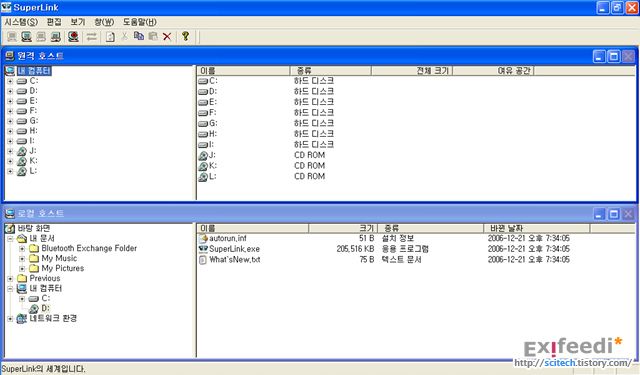This screenshot has width=640, height=375.
Task: Collapse 내 컴퓨터 in local host tree
Action: point(10,288)
